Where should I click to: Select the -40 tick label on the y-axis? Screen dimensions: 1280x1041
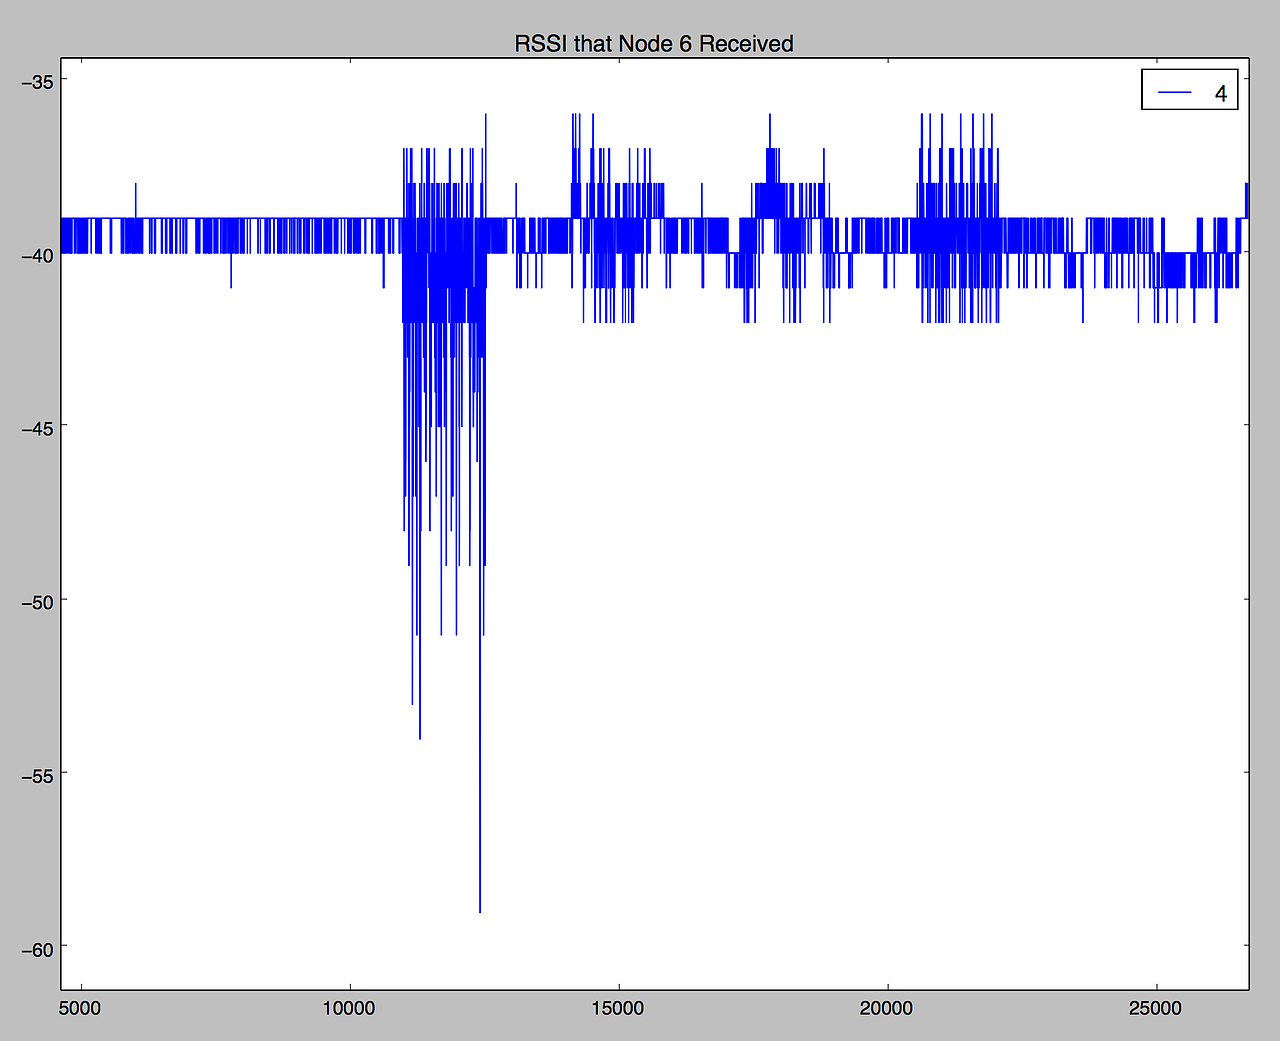click(x=39, y=256)
